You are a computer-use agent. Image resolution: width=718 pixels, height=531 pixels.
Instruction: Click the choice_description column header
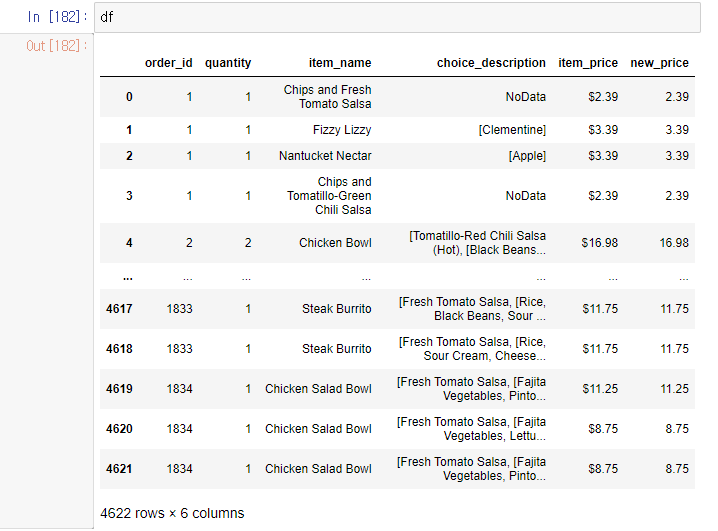click(491, 63)
